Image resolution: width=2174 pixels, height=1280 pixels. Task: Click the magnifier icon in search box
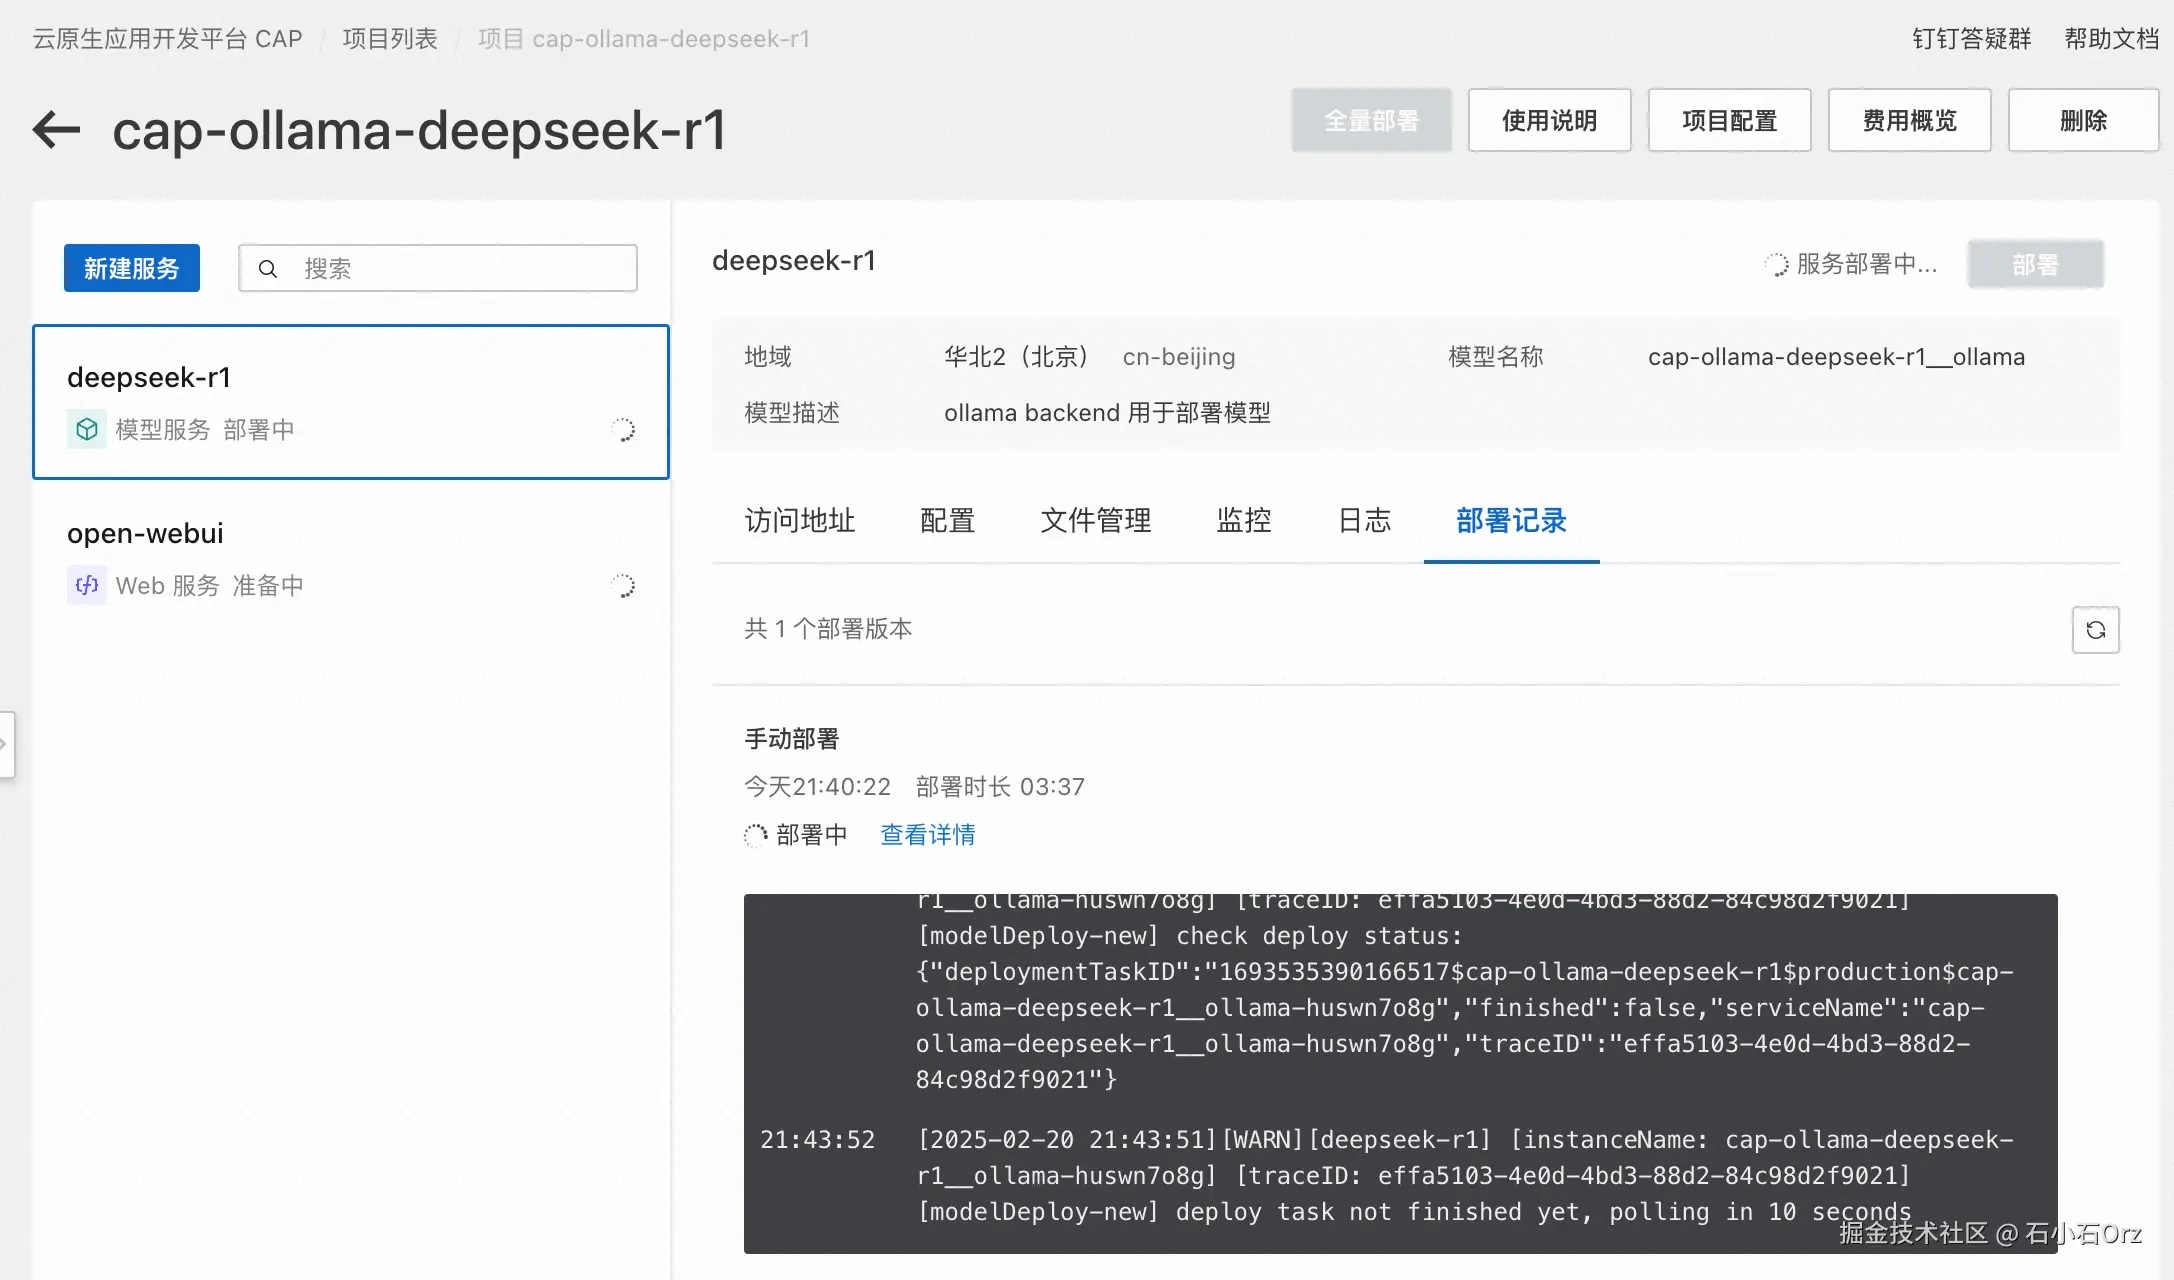(x=268, y=269)
